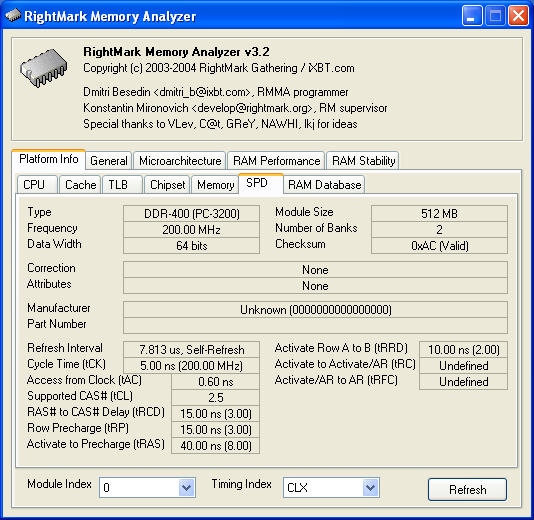Click the Correction value field
Viewport: 534px width, 520px height.
coord(315,270)
